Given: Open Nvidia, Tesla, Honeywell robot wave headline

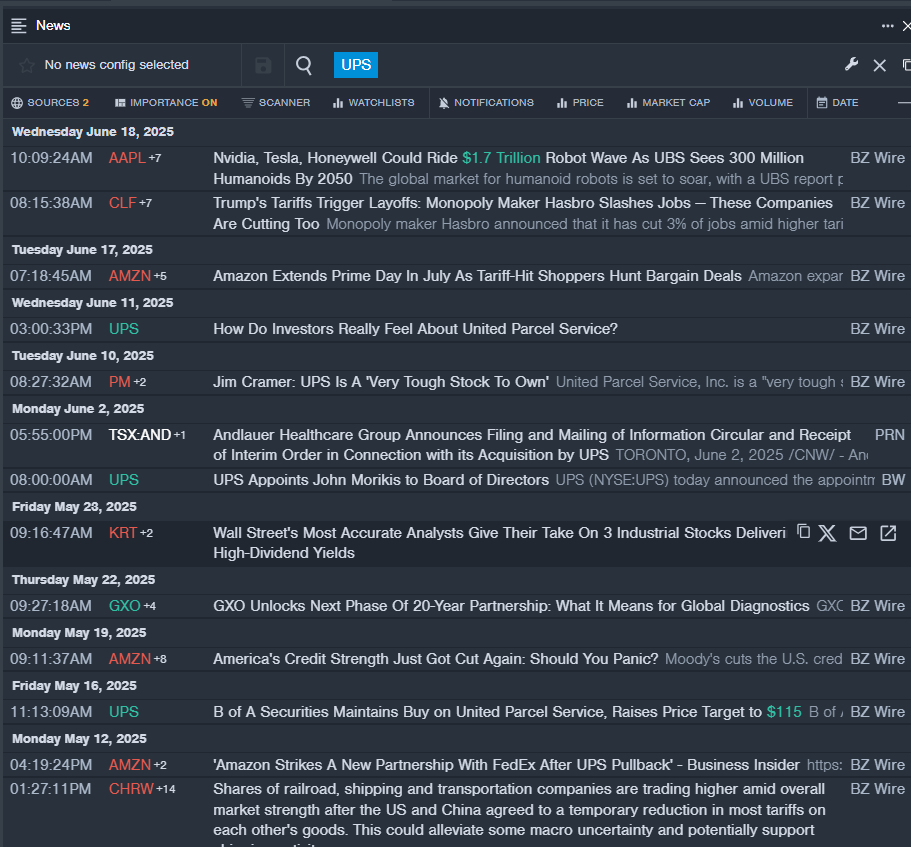Looking at the screenshot, I should (508, 168).
